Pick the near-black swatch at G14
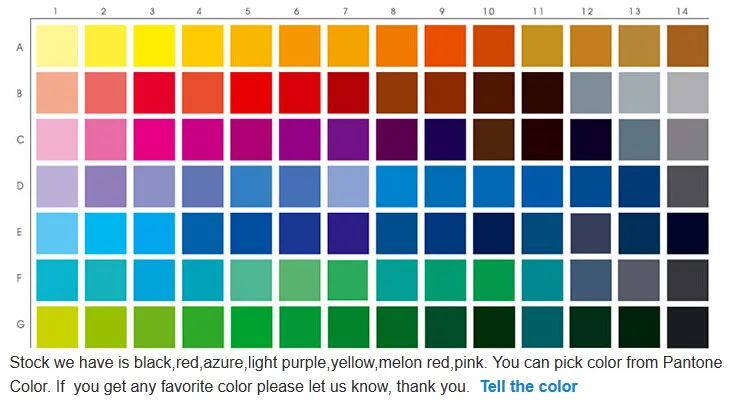This screenshot has height=415, width=739. [688, 327]
